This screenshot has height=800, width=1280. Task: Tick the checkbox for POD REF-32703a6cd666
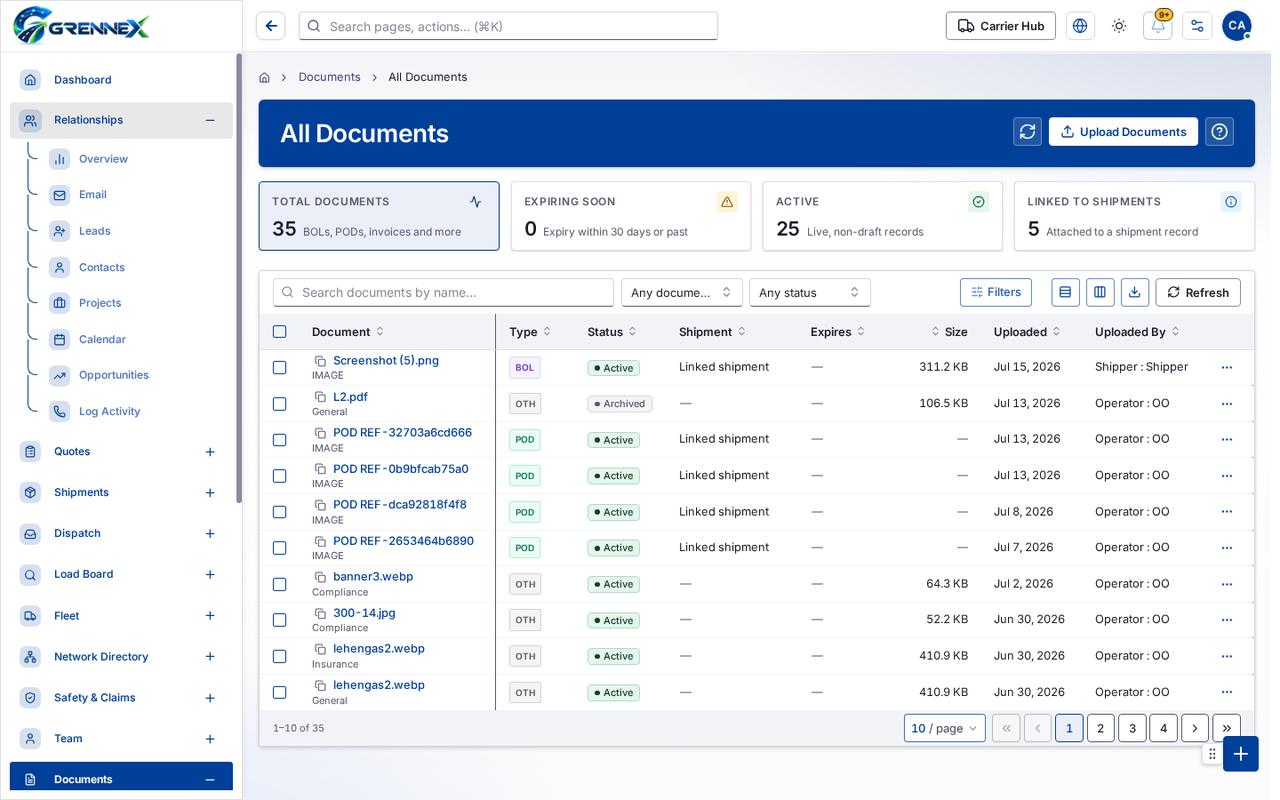tap(280, 440)
